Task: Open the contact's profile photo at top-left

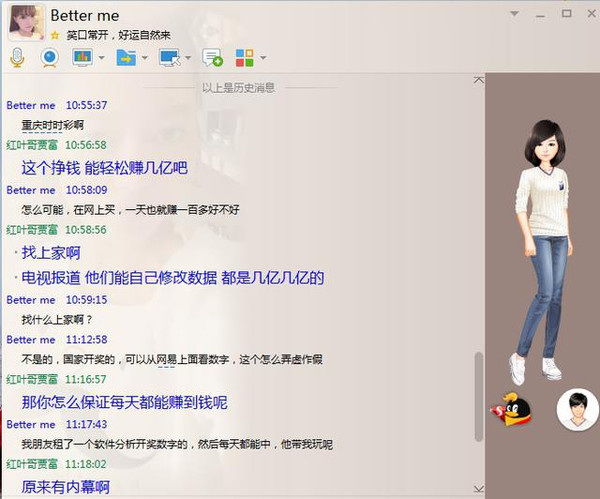Action: (x=25, y=21)
